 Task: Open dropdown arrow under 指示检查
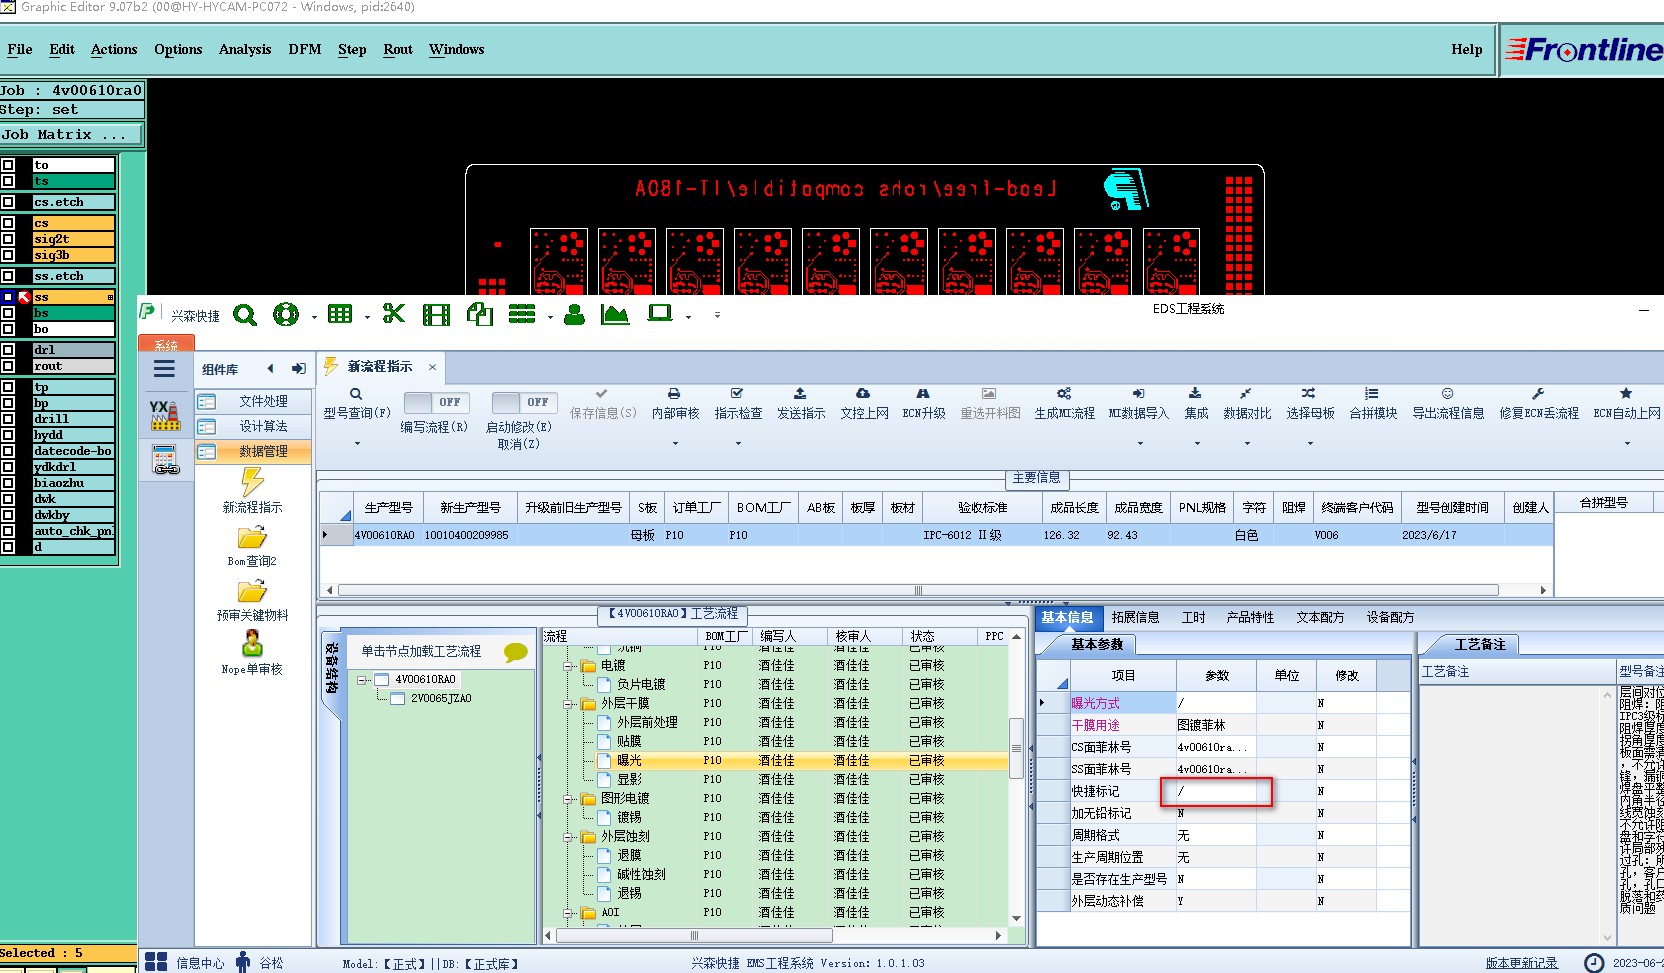click(x=738, y=443)
